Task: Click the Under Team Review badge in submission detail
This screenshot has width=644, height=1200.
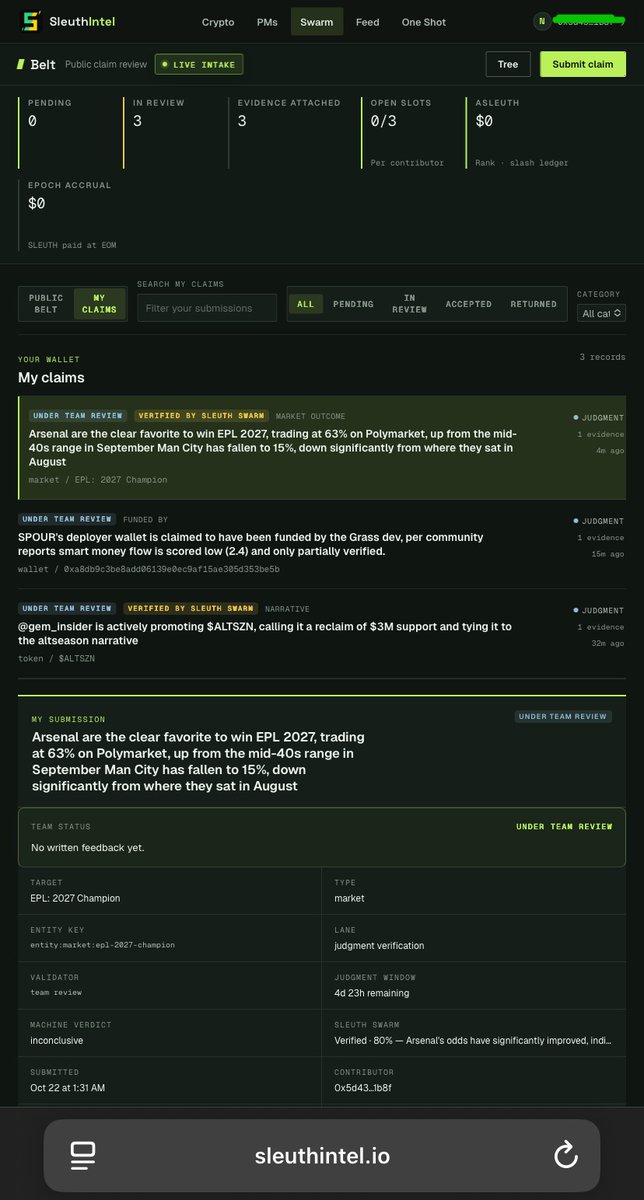Action: point(563,716)
